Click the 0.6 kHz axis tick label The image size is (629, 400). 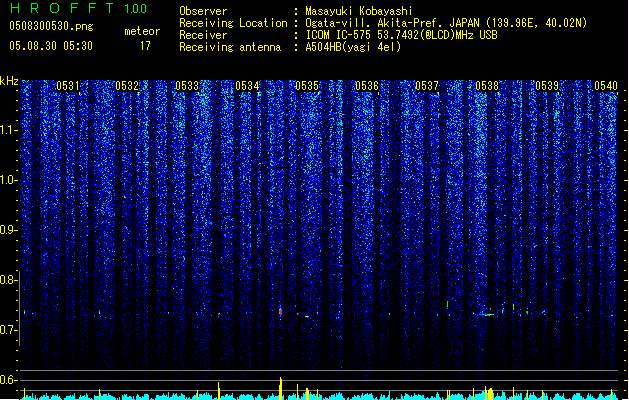(8, 380)
